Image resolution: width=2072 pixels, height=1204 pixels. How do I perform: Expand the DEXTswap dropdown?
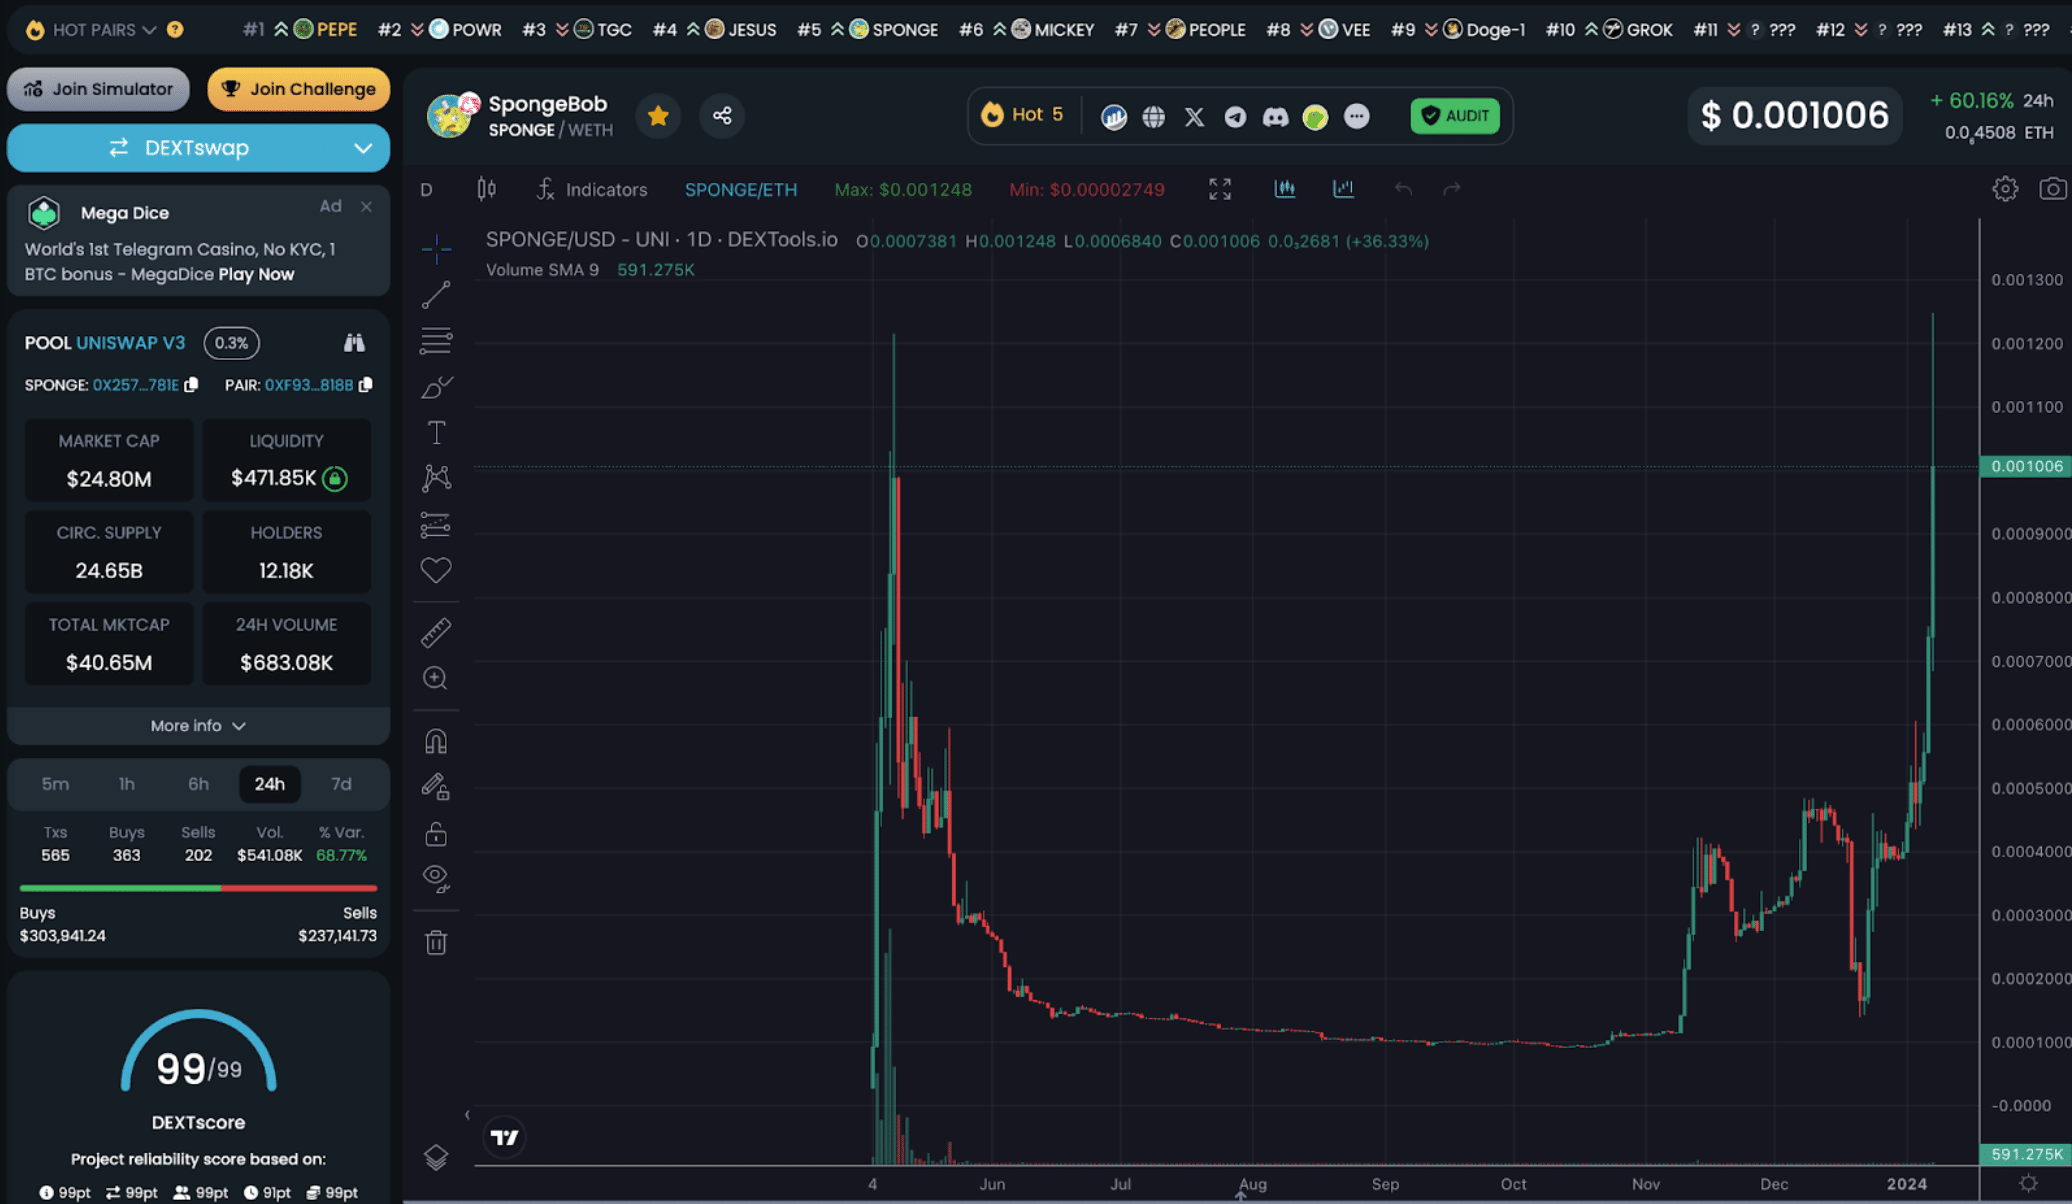362,148
